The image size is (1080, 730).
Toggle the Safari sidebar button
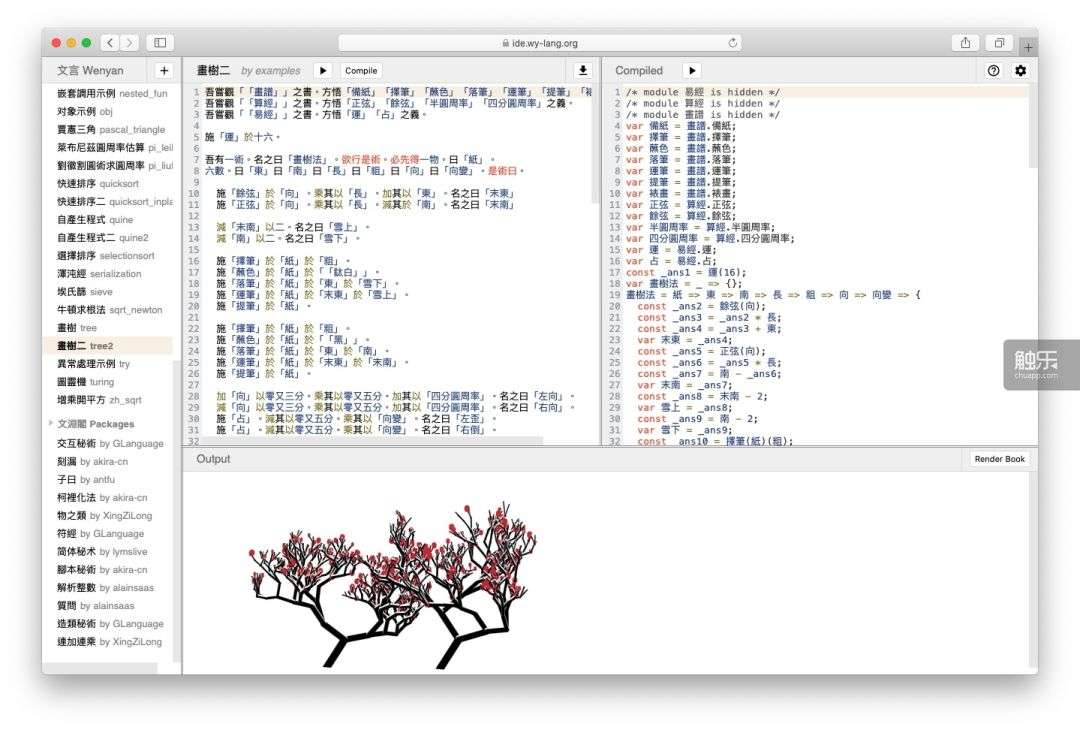pyautogui.click(x=160, y=43)
